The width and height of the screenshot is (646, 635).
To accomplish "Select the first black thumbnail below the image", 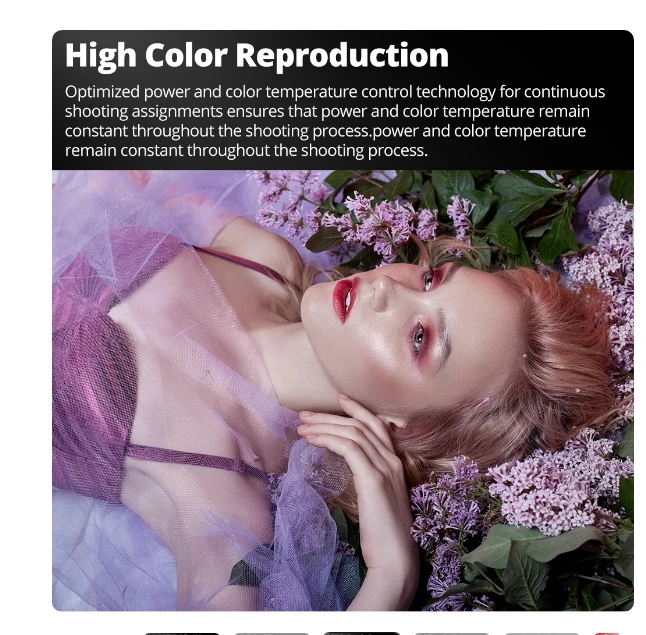I will click(x=182, y=633).
